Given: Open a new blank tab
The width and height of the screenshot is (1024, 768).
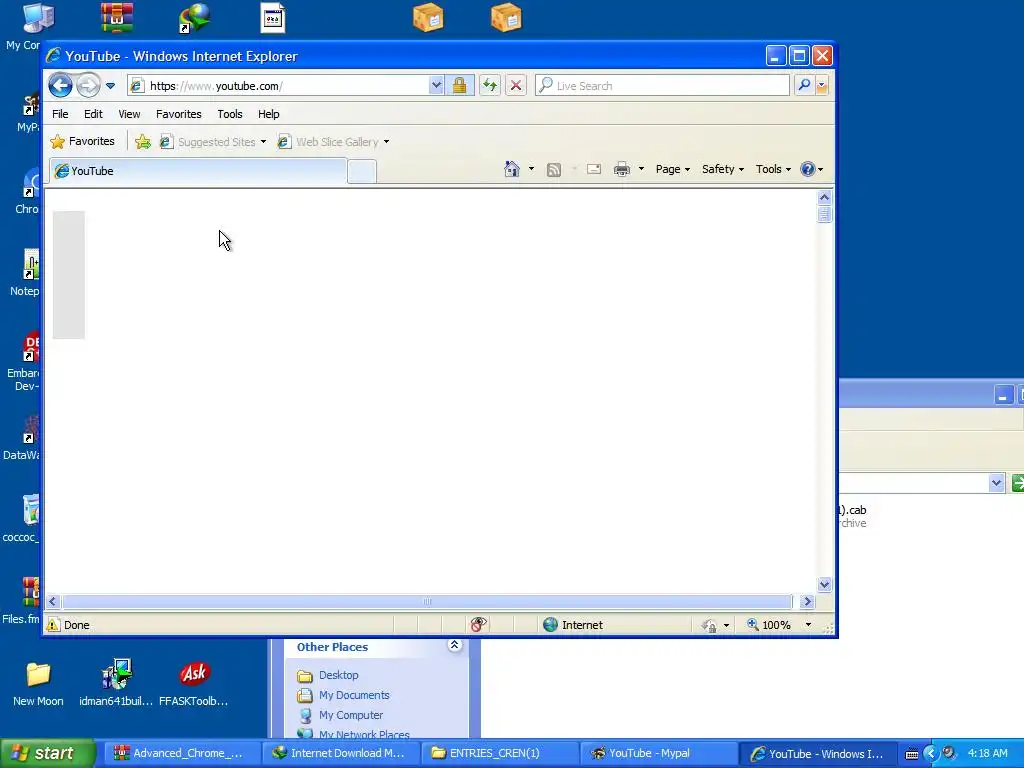Looking at the screenshot, I should point(362,171).
